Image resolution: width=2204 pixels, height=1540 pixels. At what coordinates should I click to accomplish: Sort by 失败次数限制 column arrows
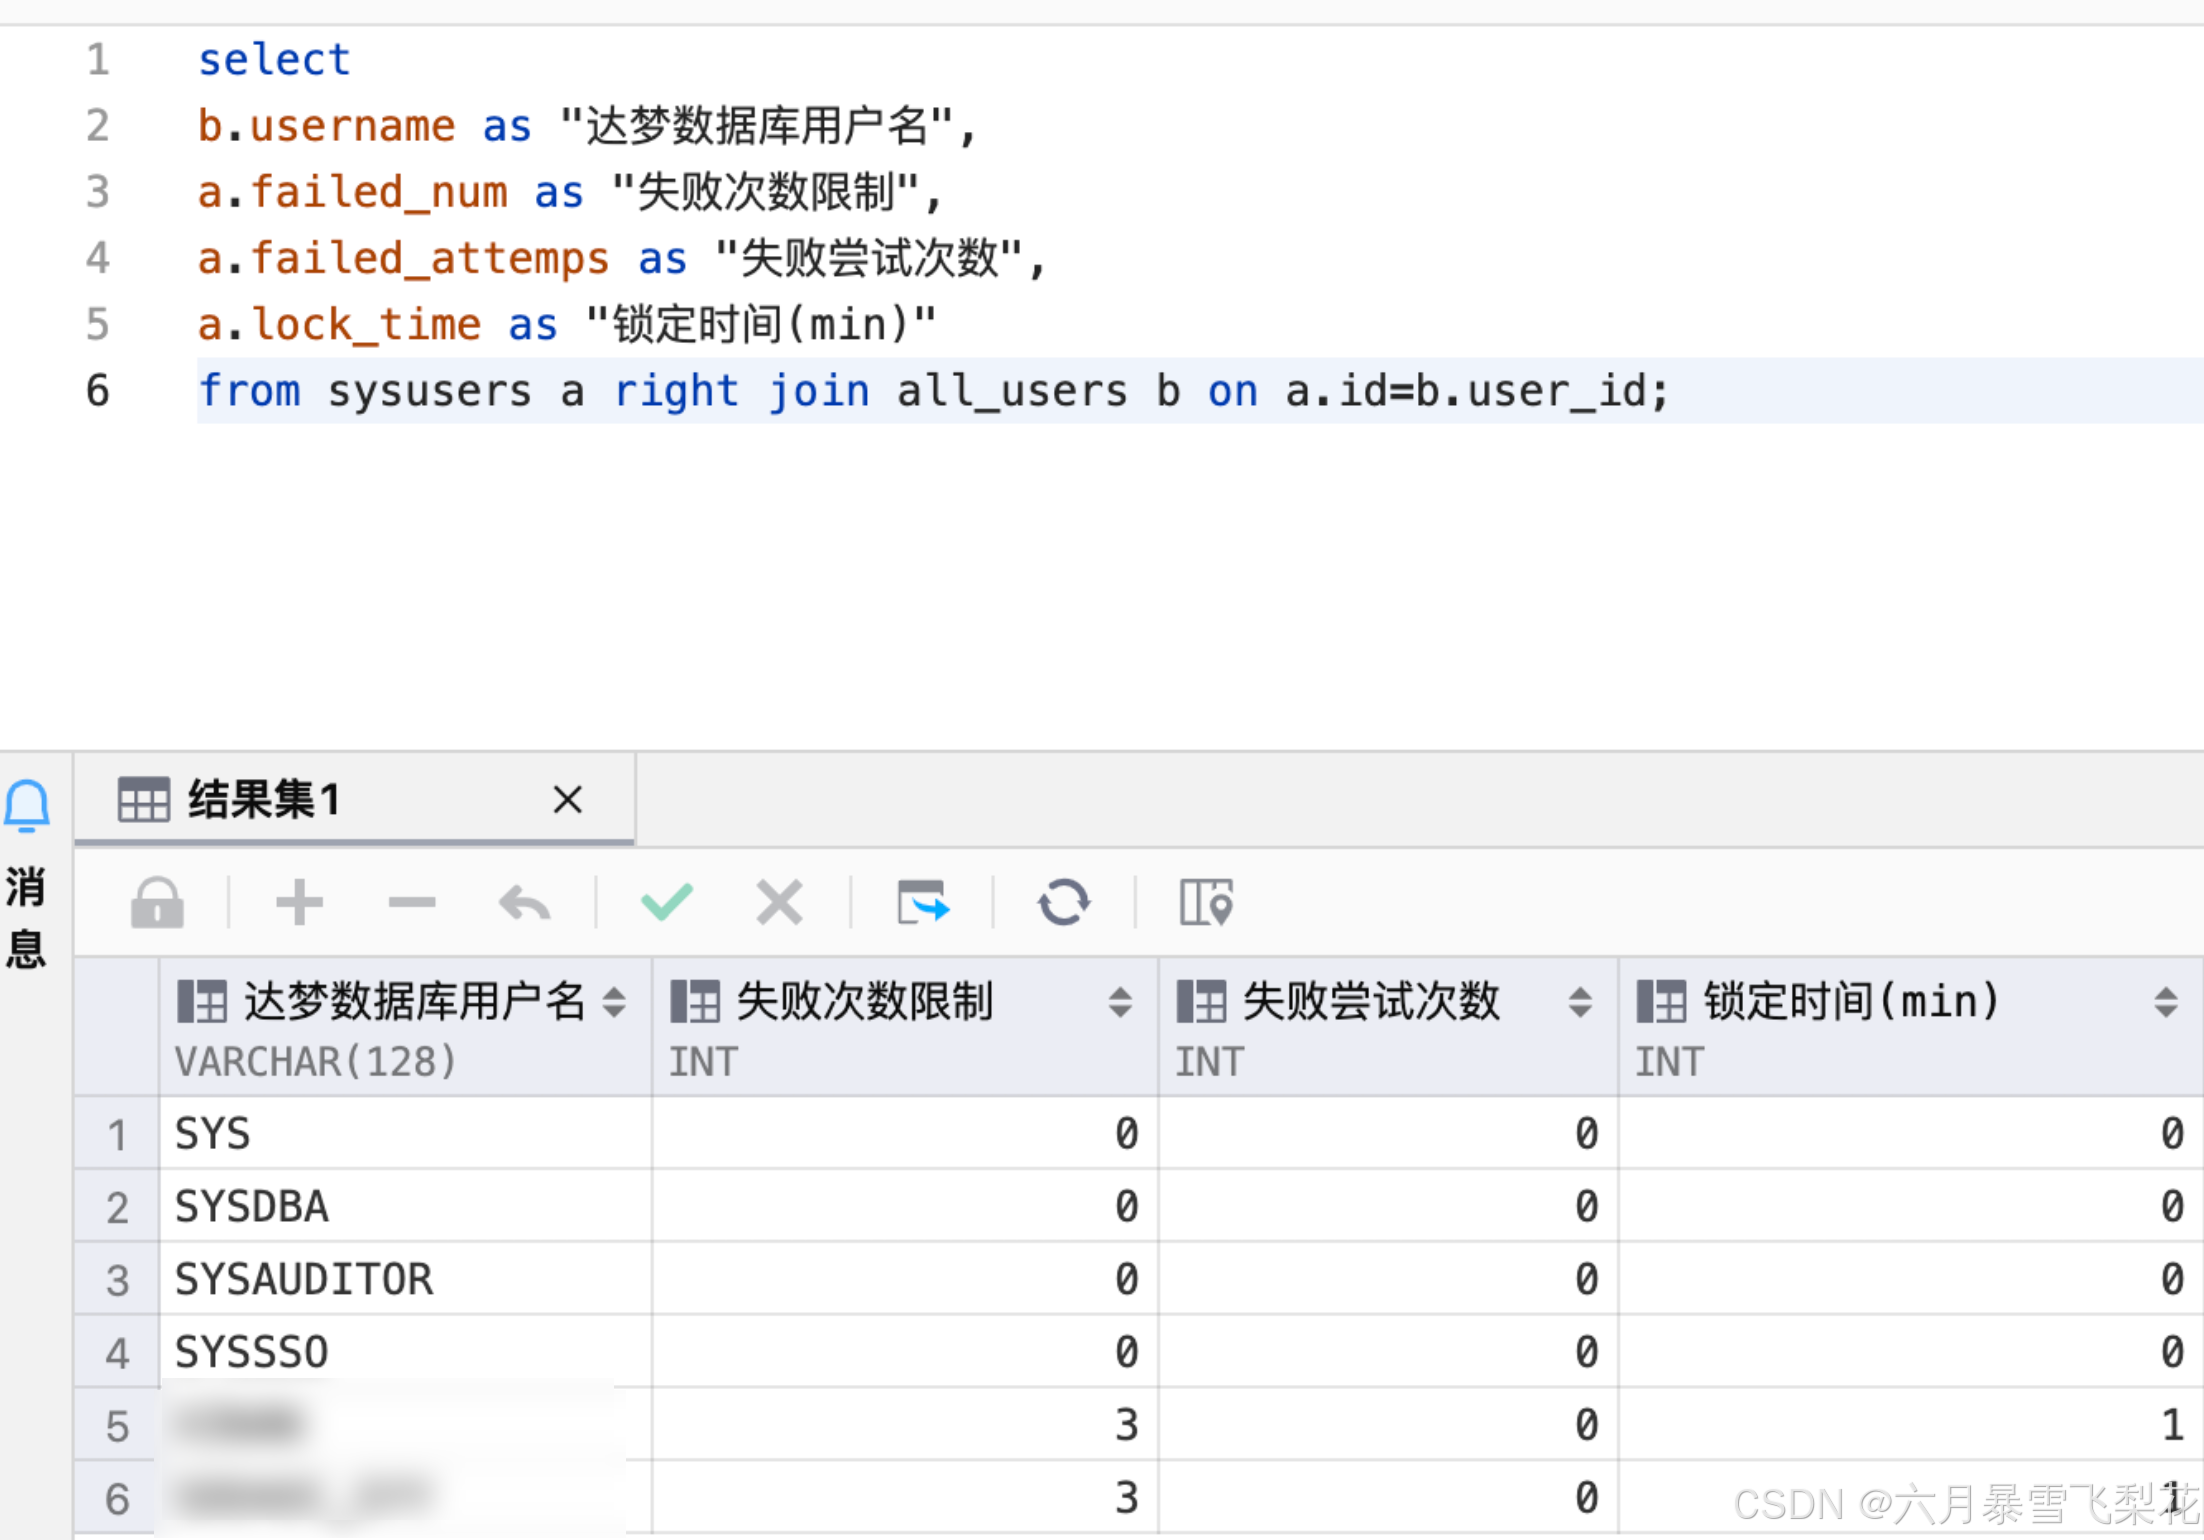click(x=1120, y=1002)
